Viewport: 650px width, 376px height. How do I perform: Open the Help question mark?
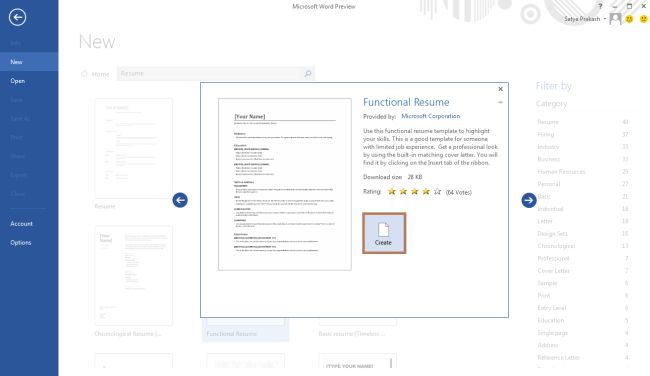tap(600, 6)
